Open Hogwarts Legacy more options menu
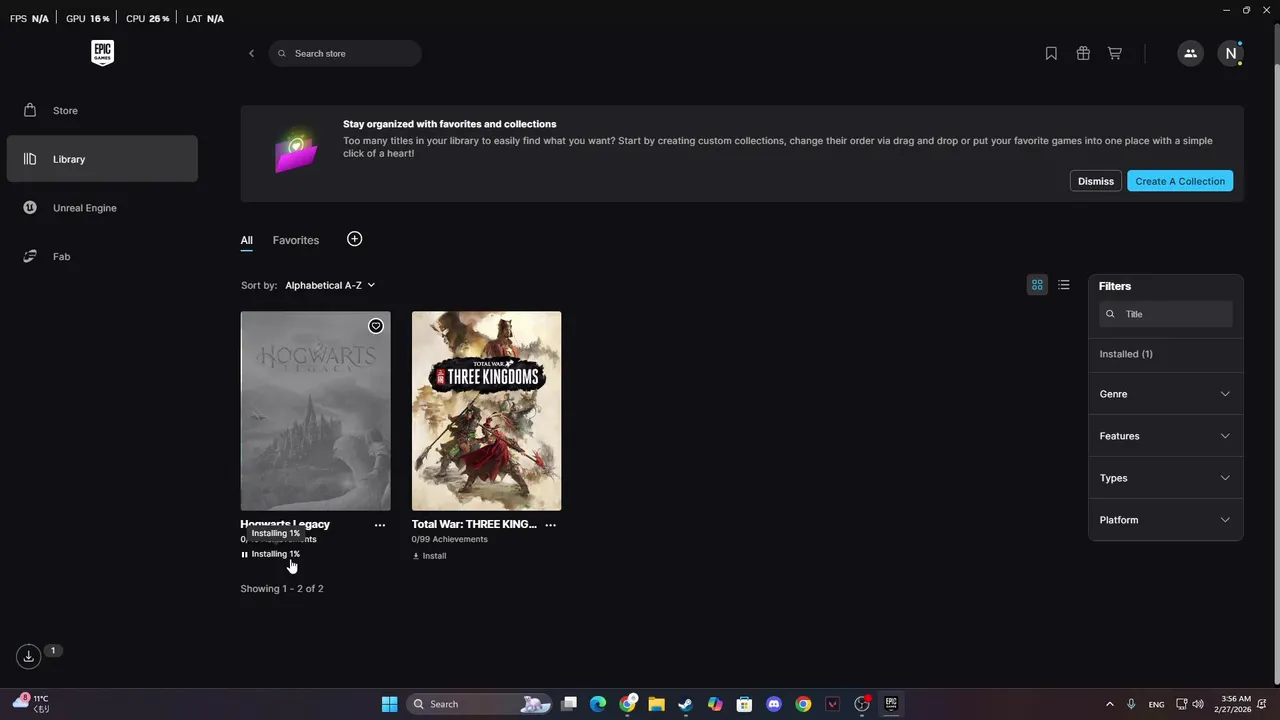Screen dimensions: 1280x720 point(380,524)
